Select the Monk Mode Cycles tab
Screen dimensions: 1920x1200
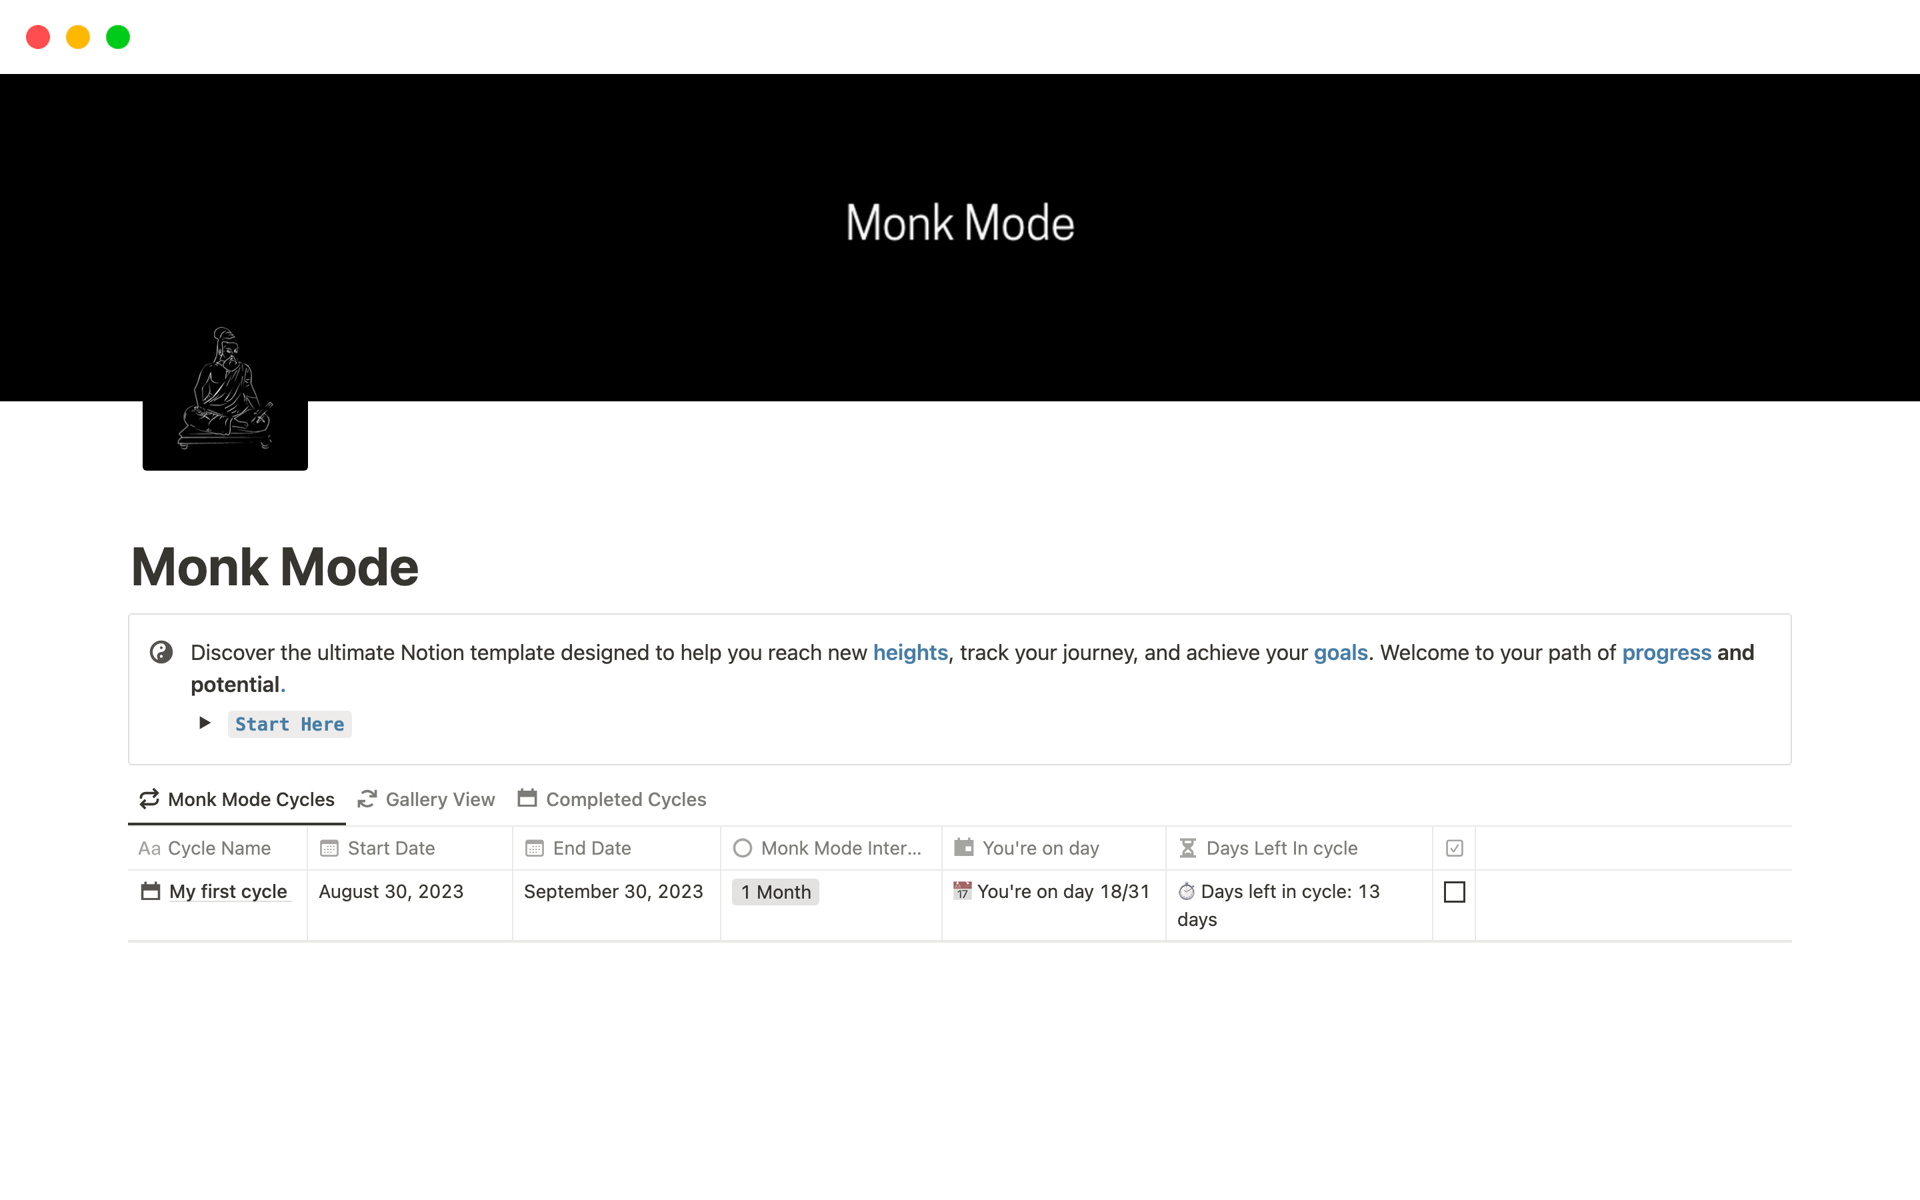(237, 799)
